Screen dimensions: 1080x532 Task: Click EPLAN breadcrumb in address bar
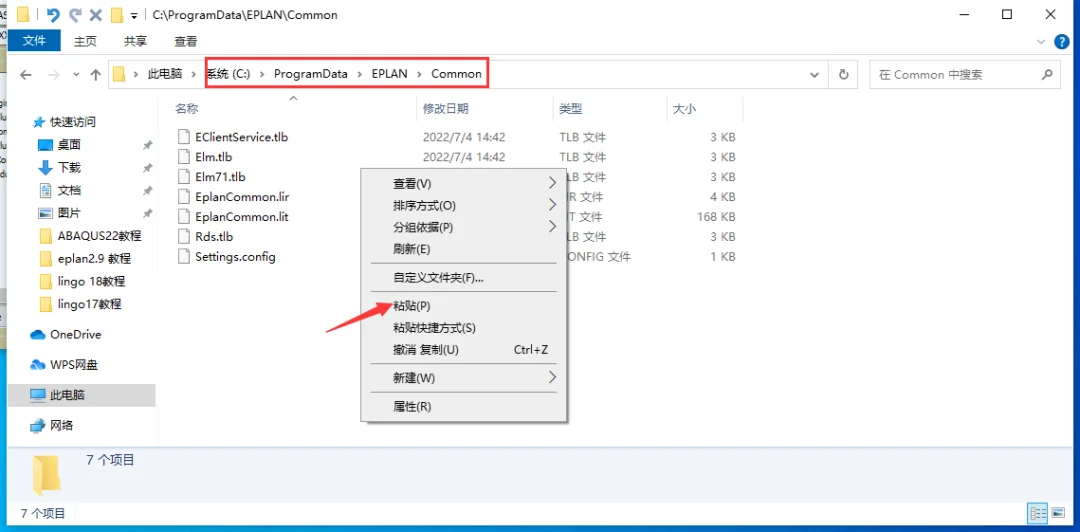(x=389, y=74)
